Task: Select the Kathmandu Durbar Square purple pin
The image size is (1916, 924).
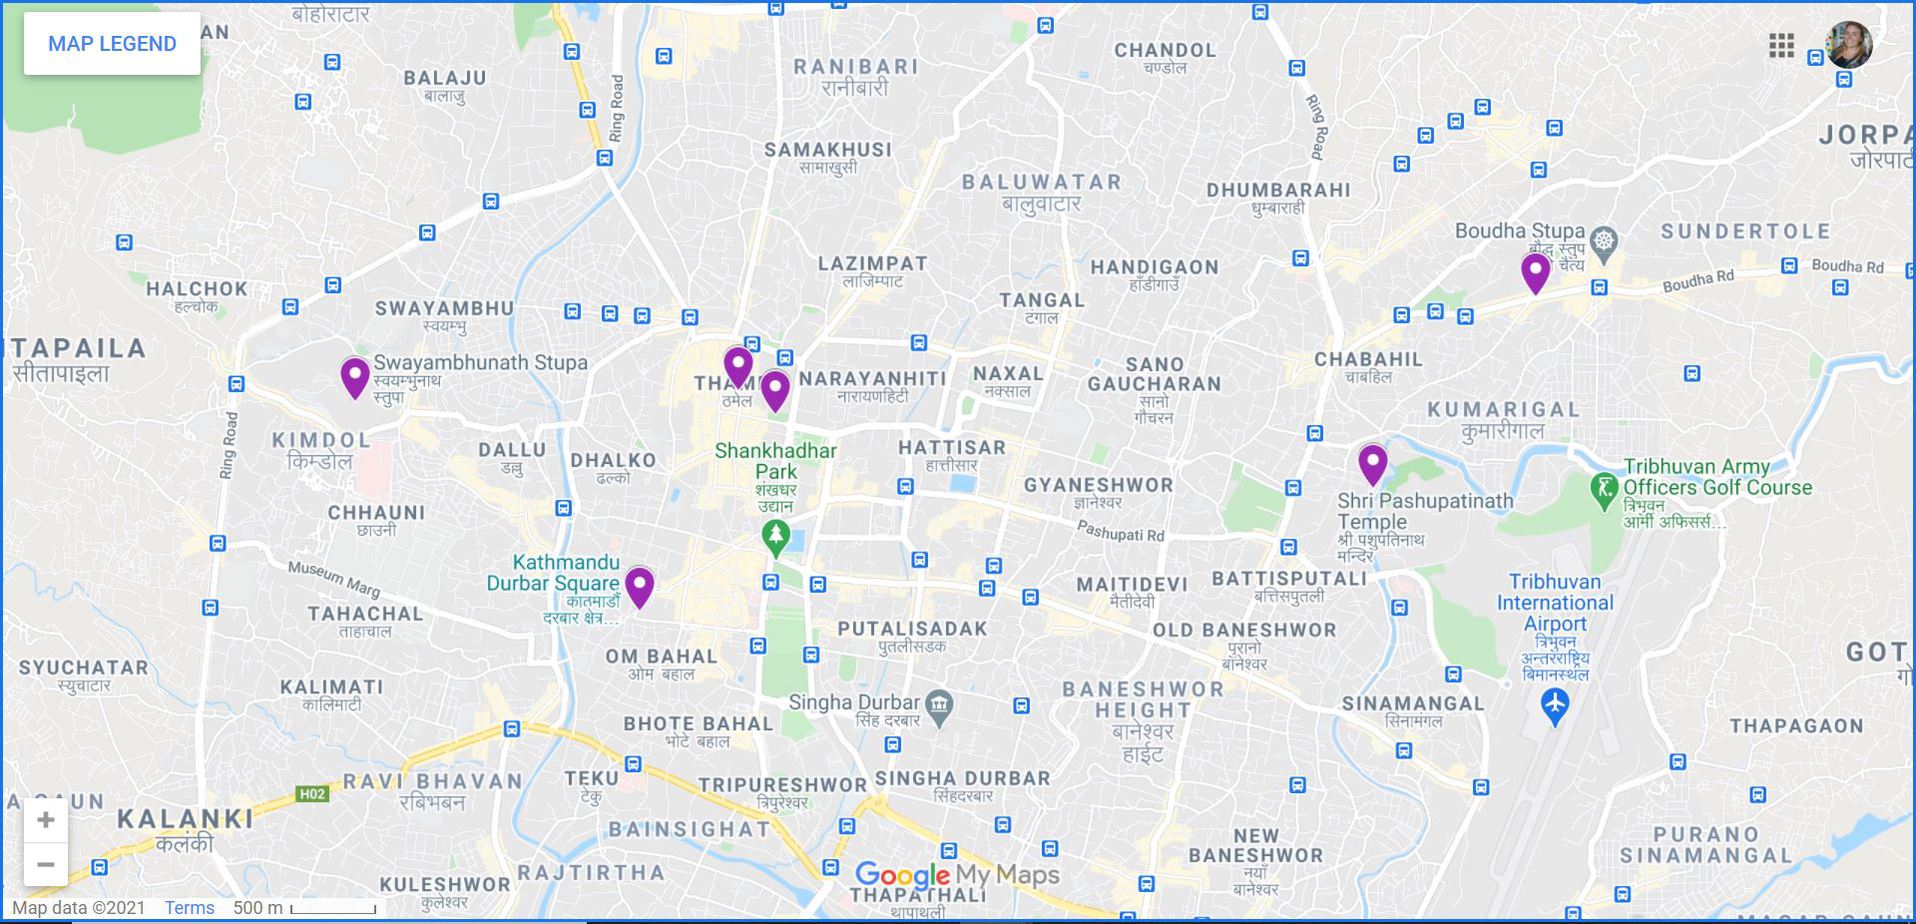Action: 639,588
